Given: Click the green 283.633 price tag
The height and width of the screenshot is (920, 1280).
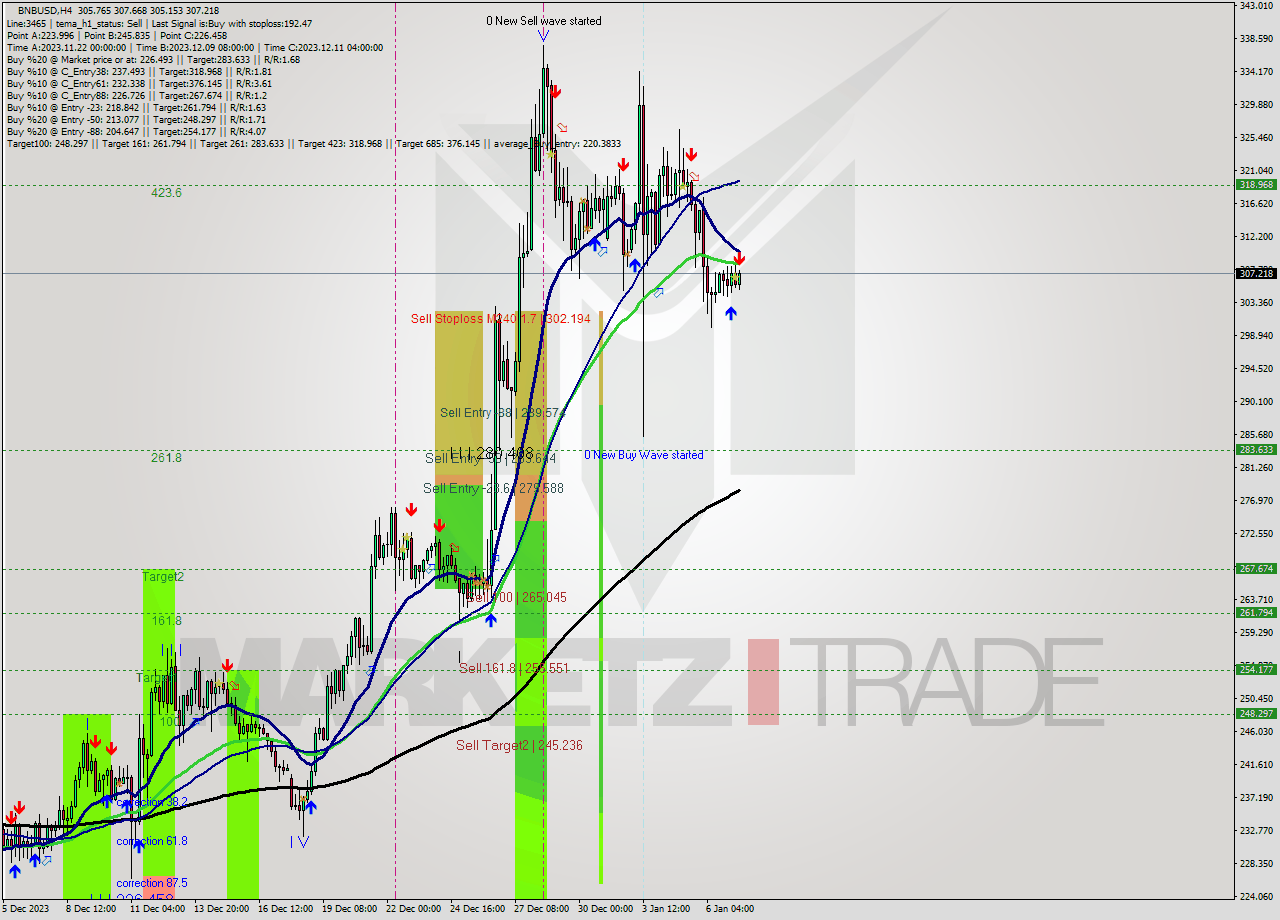Looking at the screenshot, I should [1256, 449].
